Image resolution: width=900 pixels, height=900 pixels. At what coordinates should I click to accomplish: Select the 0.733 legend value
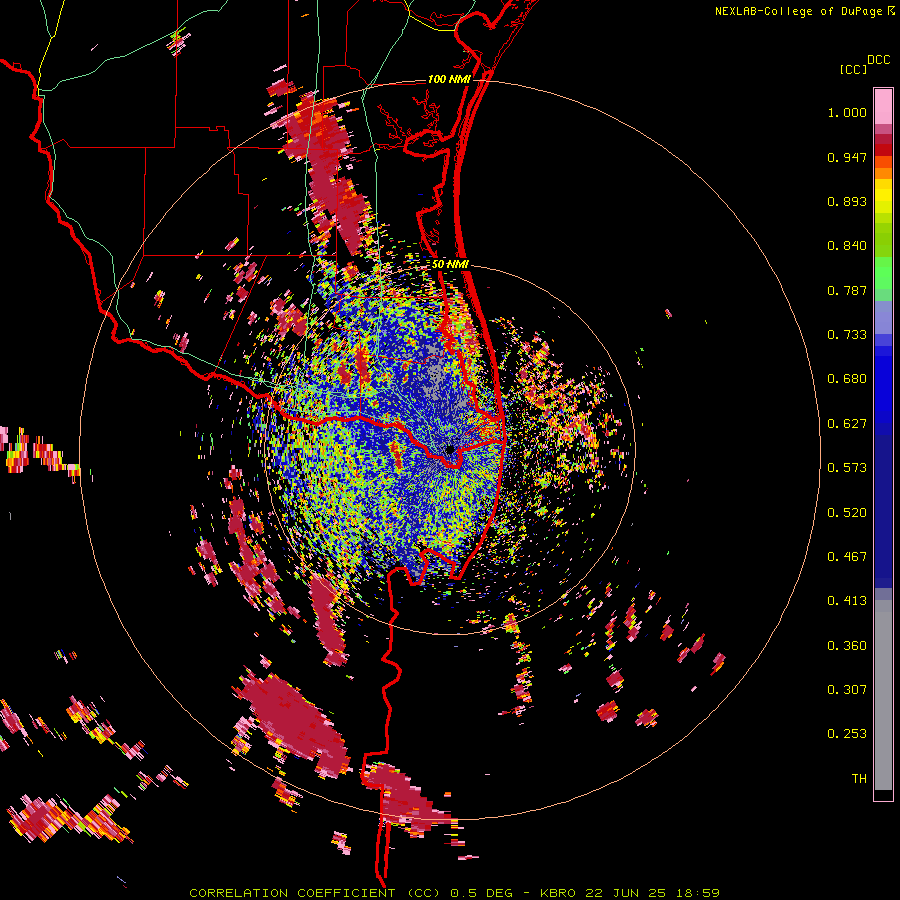pyautogui.click(x=847, y=335)
